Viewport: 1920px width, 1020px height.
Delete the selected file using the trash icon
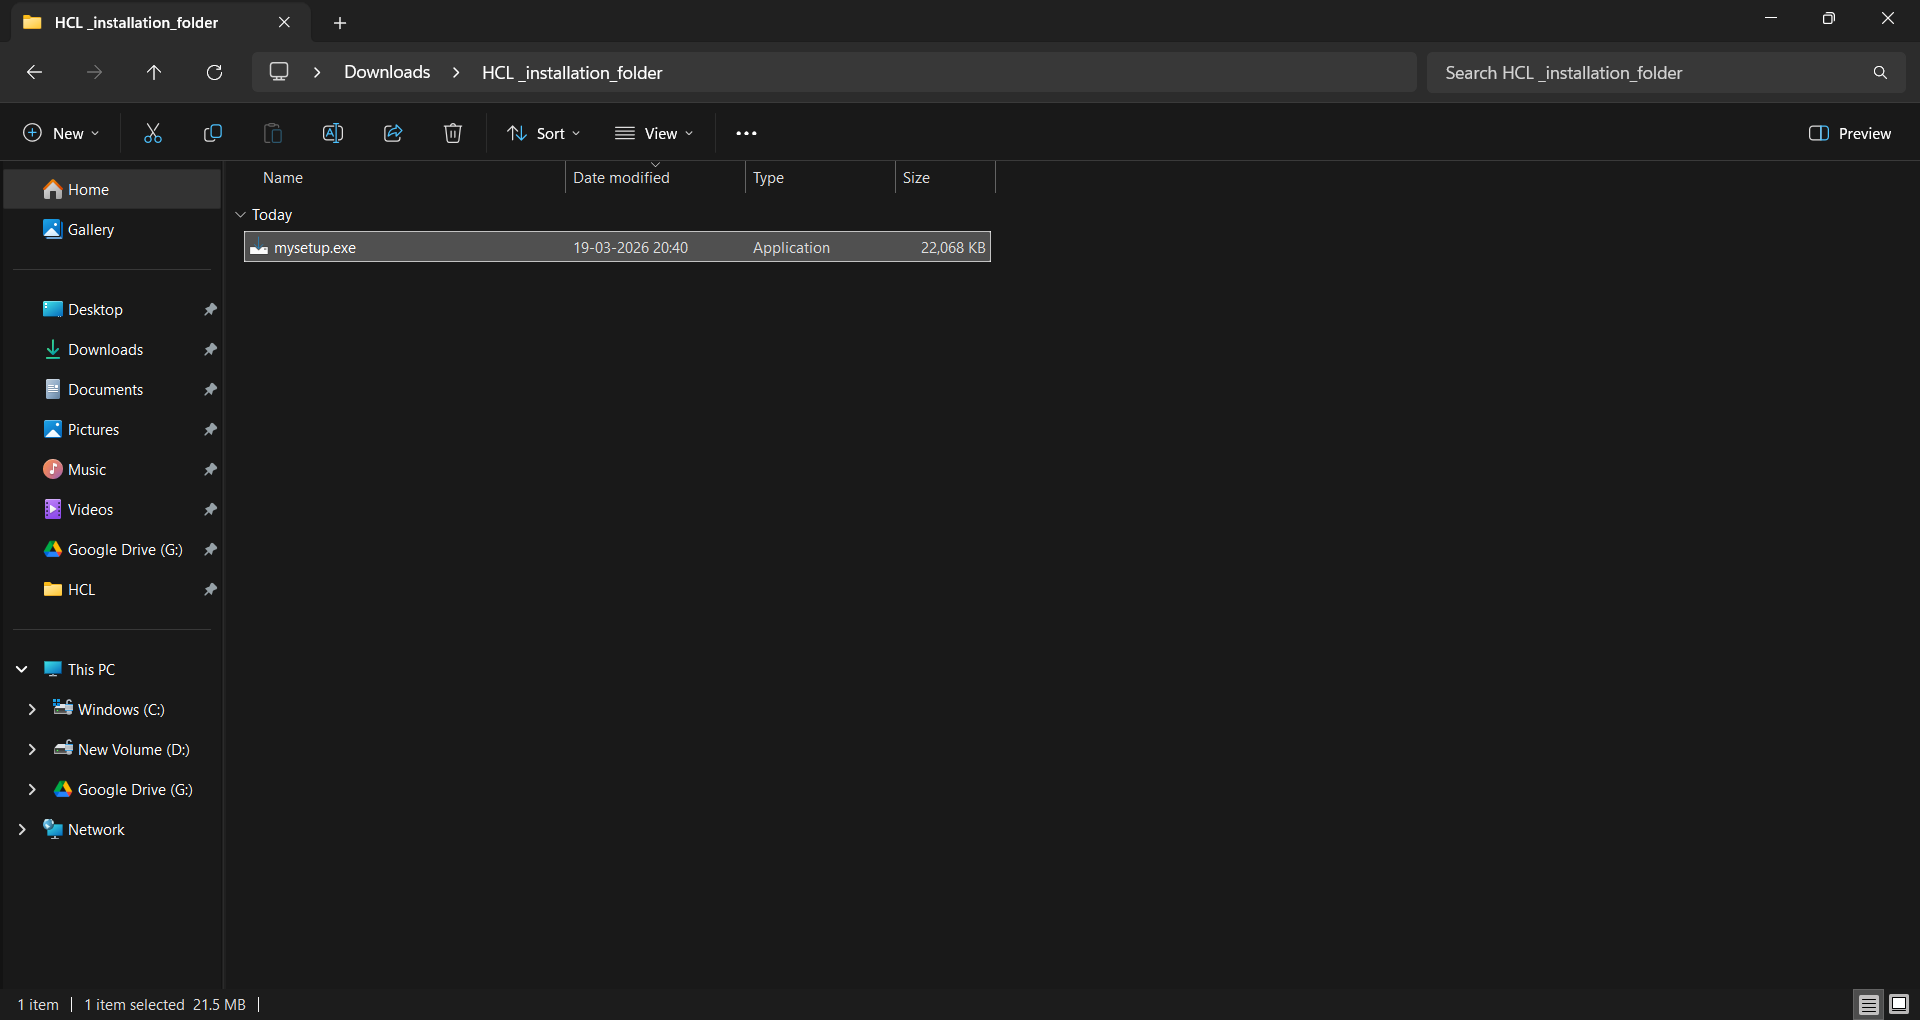(452, 132)
